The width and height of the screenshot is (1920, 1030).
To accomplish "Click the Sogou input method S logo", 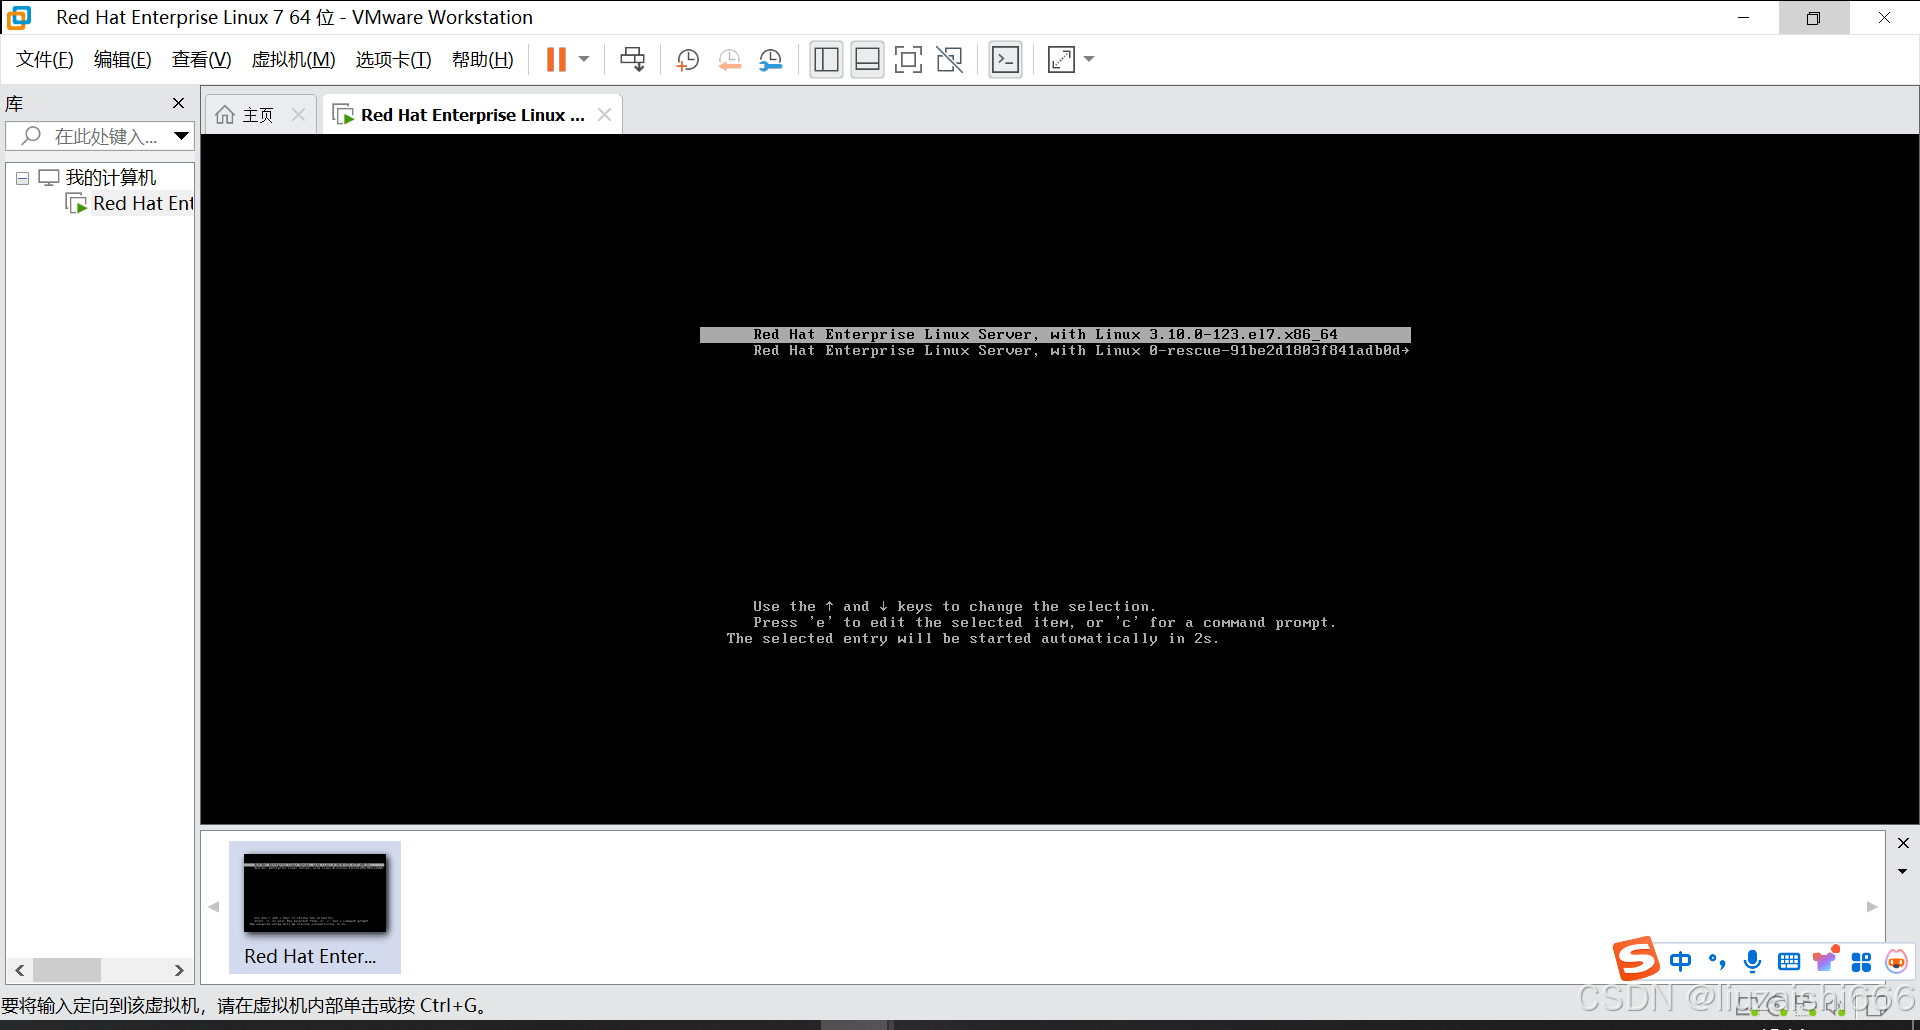I will (1636, 960).
